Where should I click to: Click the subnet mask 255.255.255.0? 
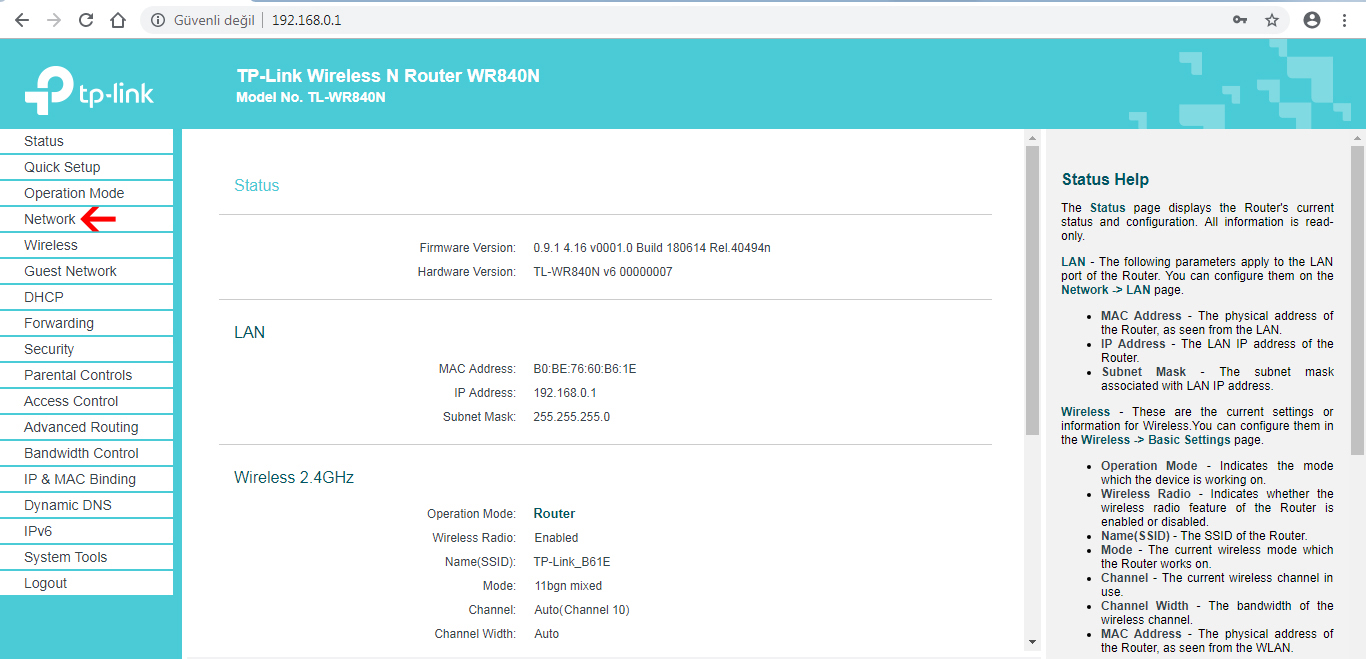pyautogui.click(x=572, y=417)
